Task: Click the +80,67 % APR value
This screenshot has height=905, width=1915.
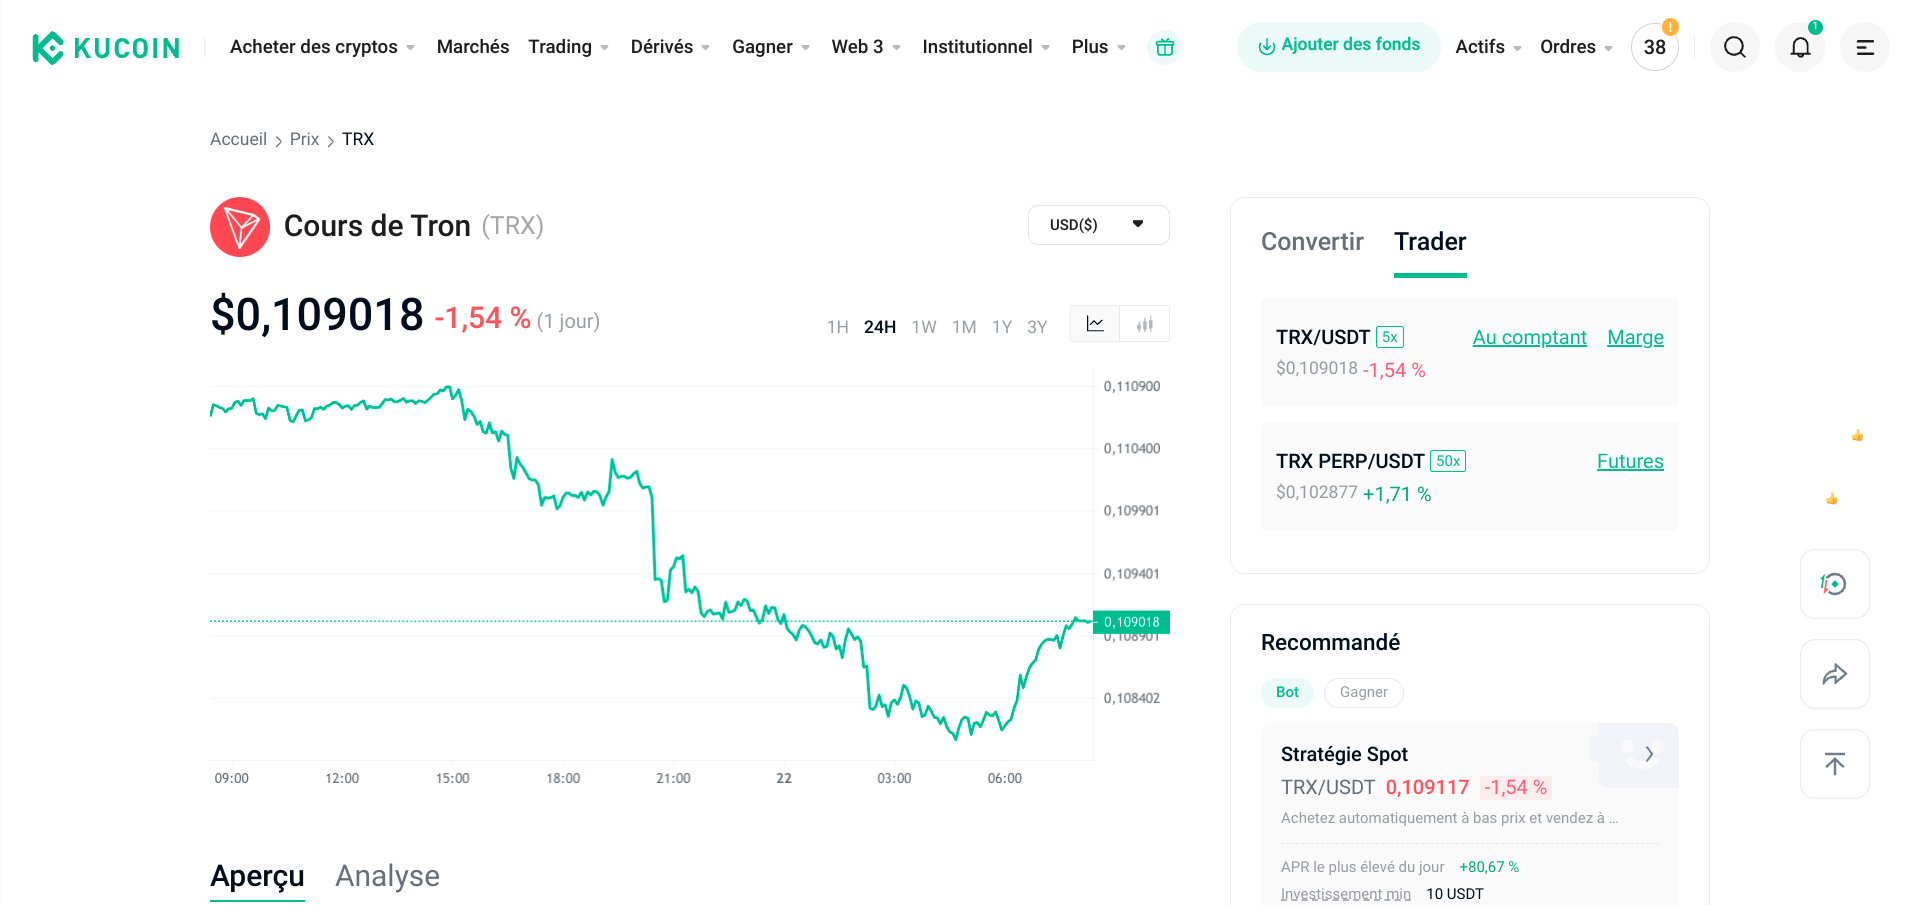Action: coord(1489,867)
